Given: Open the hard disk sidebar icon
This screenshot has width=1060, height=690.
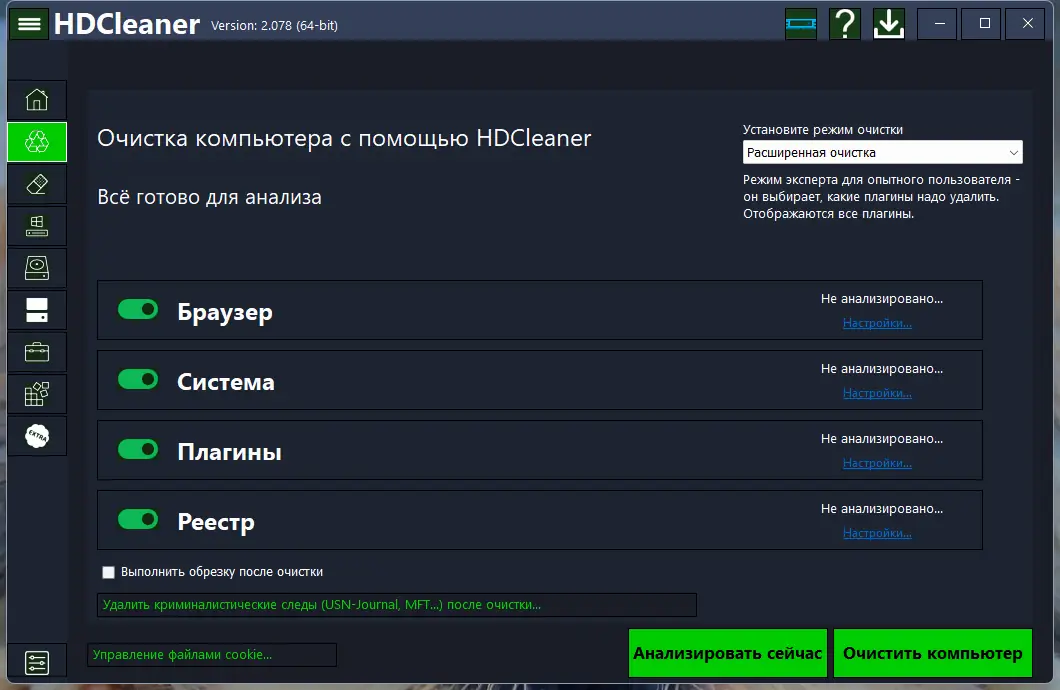Looking at the screenshot, I should 37,268.
